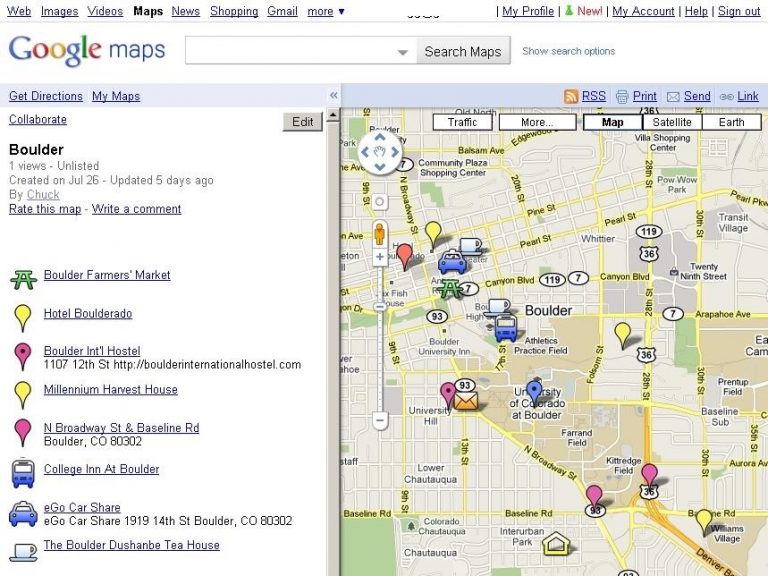
Task: Open the search box dropdown arrow
Action: [403, 52]
